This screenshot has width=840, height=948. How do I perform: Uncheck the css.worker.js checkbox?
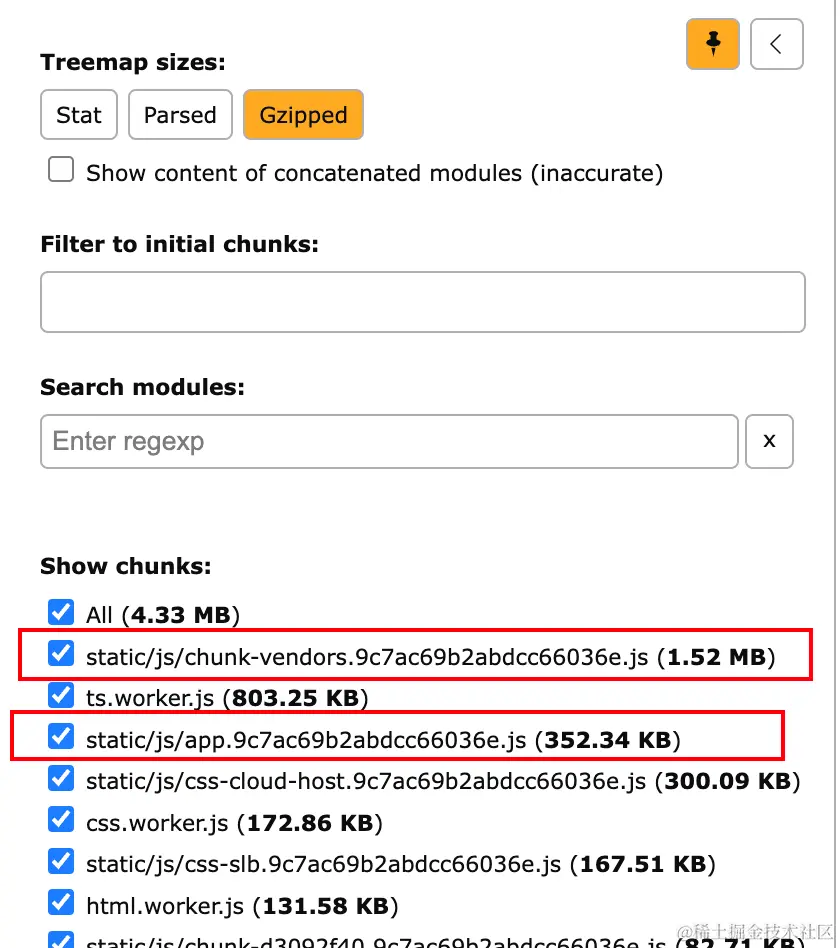(61, 820)
